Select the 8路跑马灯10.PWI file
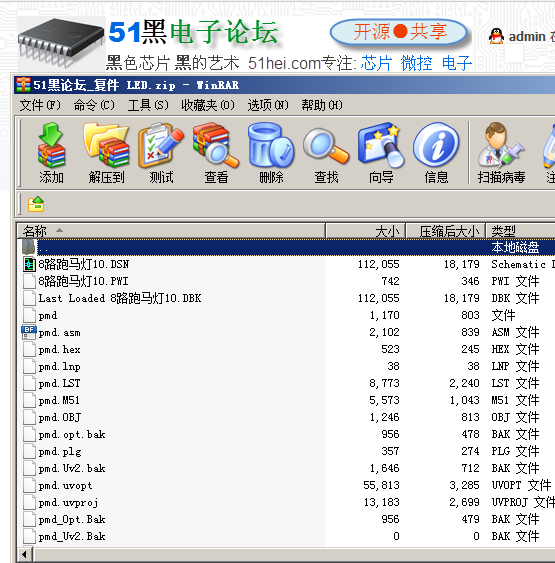 [x=83, y=281]
